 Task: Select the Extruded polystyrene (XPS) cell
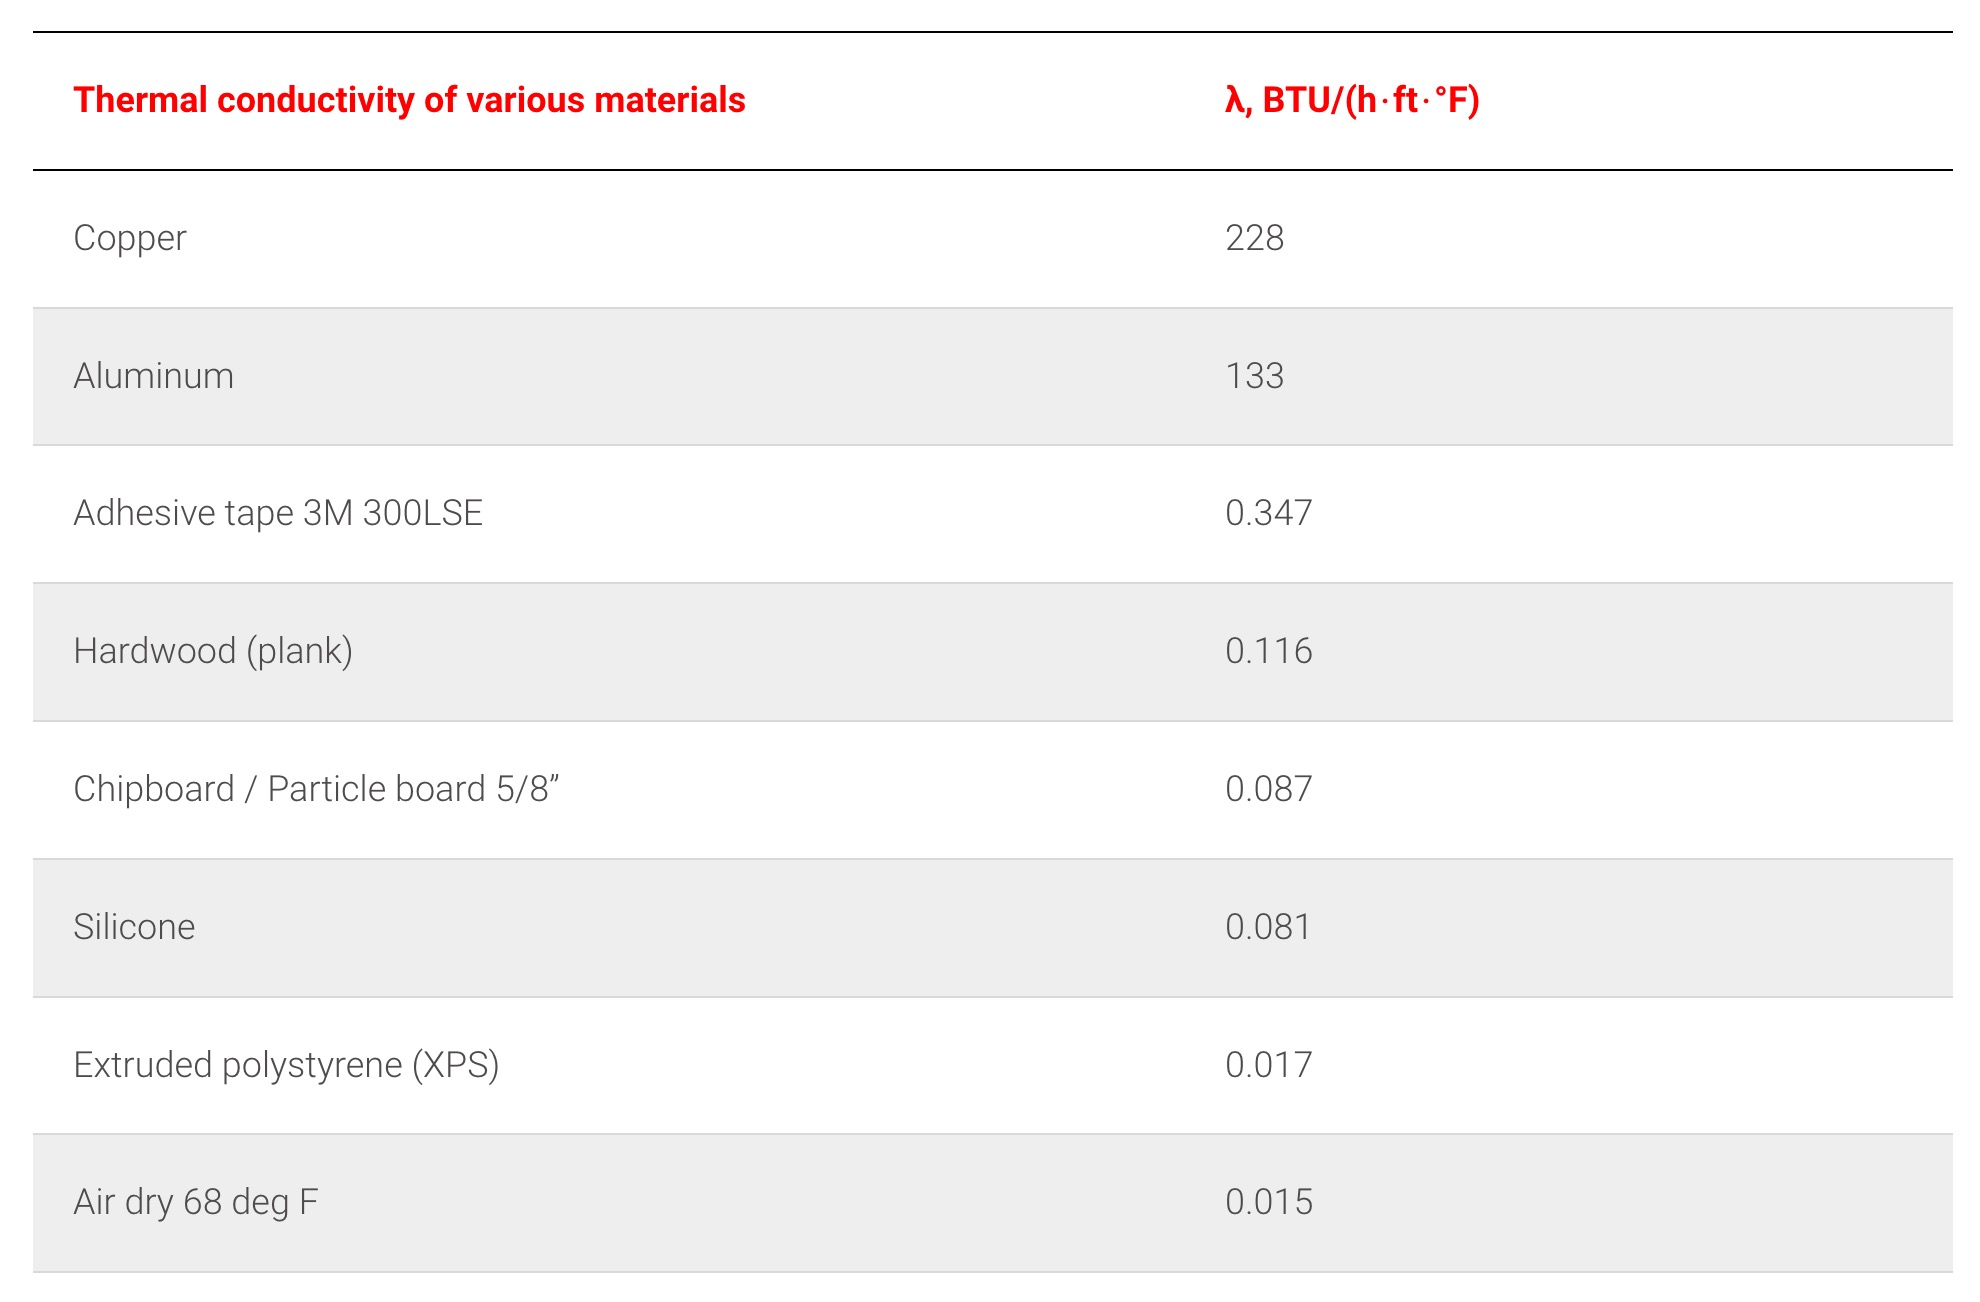tap(286, 1065)
